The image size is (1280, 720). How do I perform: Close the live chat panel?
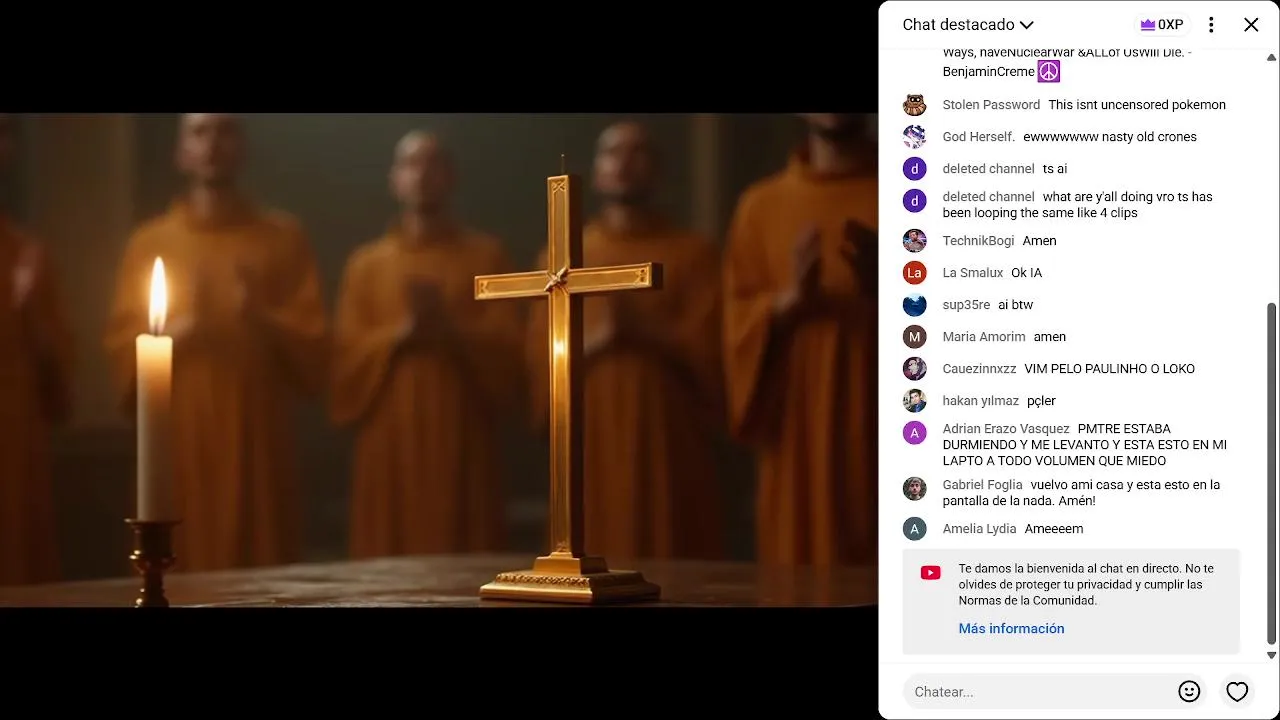[1251, 25]
